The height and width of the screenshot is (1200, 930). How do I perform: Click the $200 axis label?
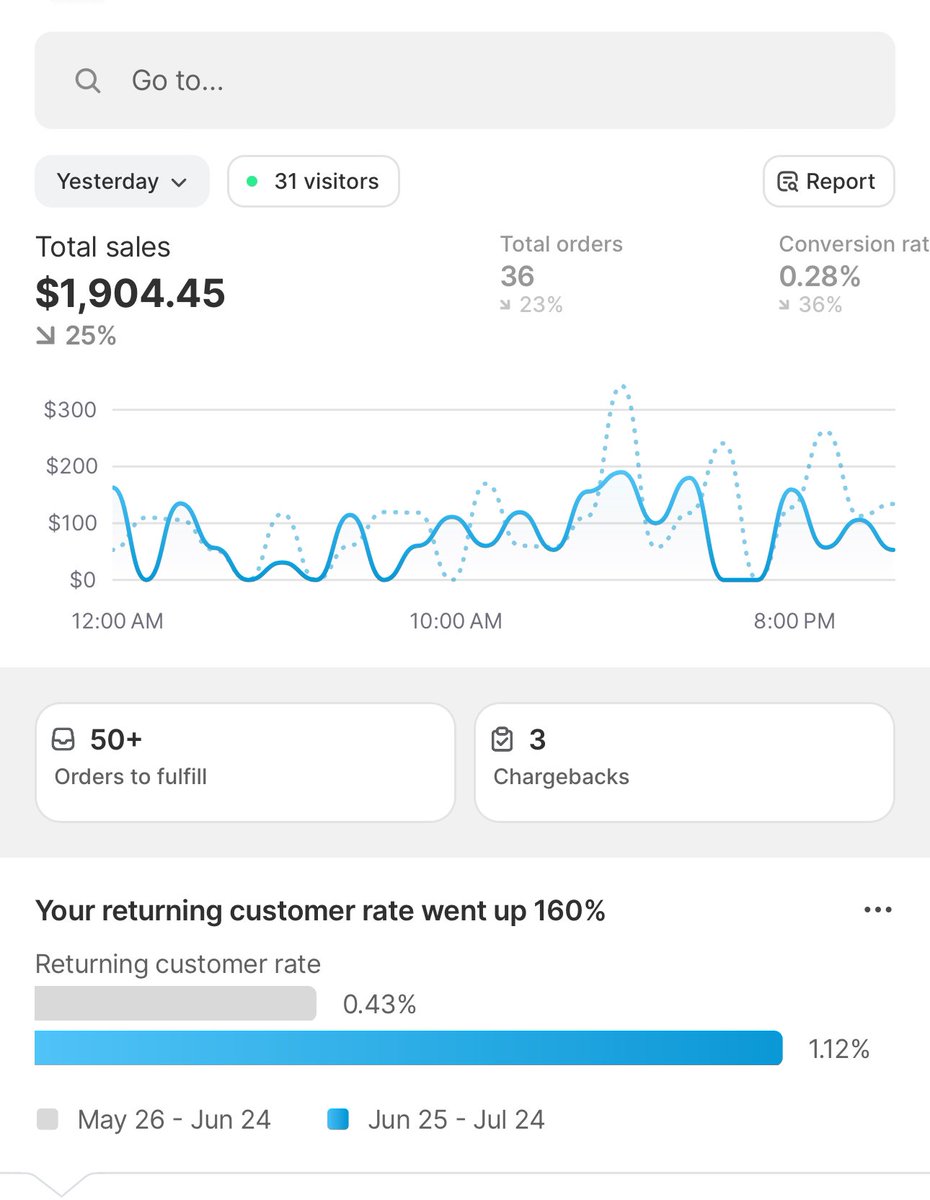70,466
